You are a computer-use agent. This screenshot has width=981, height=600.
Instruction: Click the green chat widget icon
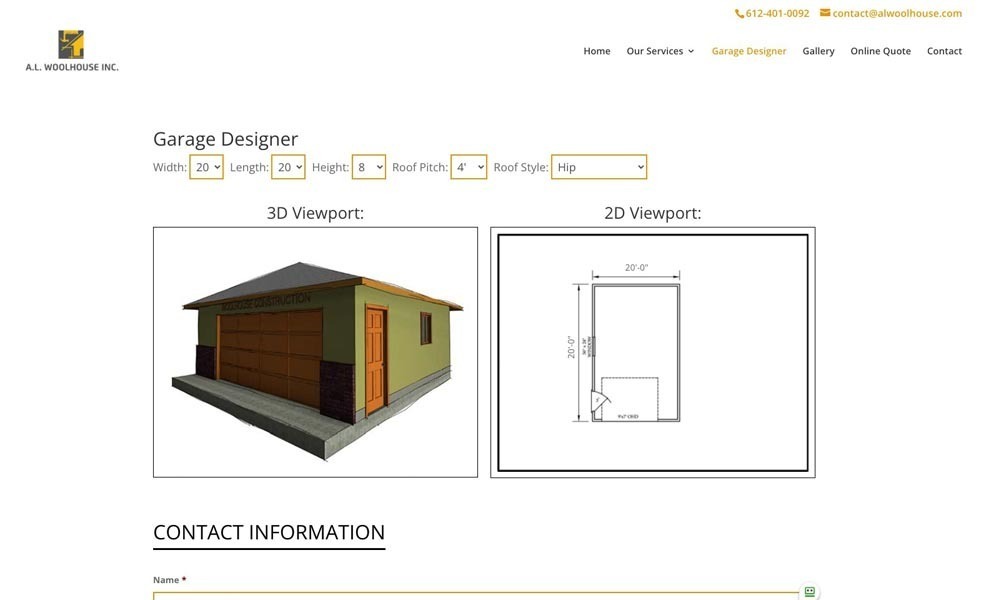809,591
